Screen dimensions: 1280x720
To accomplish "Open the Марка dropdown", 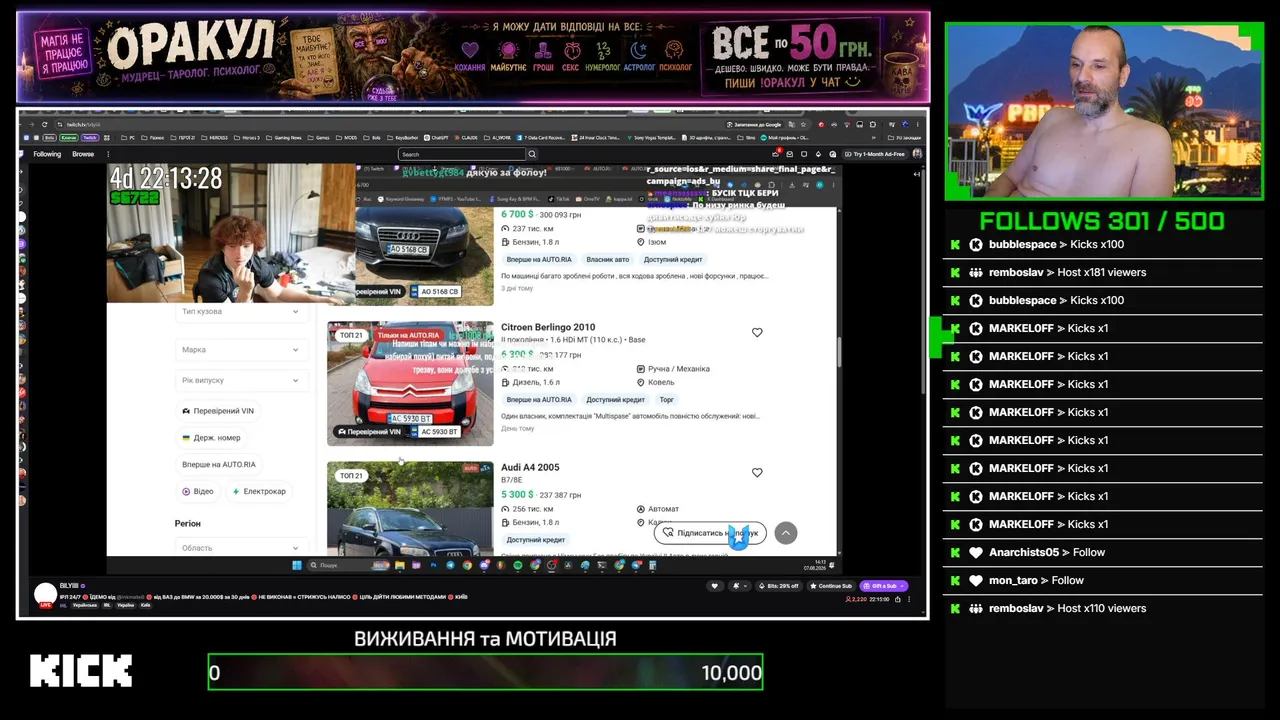I will [240, 350].
